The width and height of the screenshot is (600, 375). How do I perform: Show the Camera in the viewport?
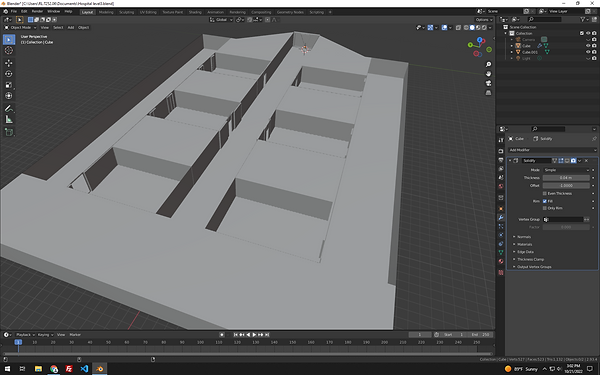click(588, 39)
